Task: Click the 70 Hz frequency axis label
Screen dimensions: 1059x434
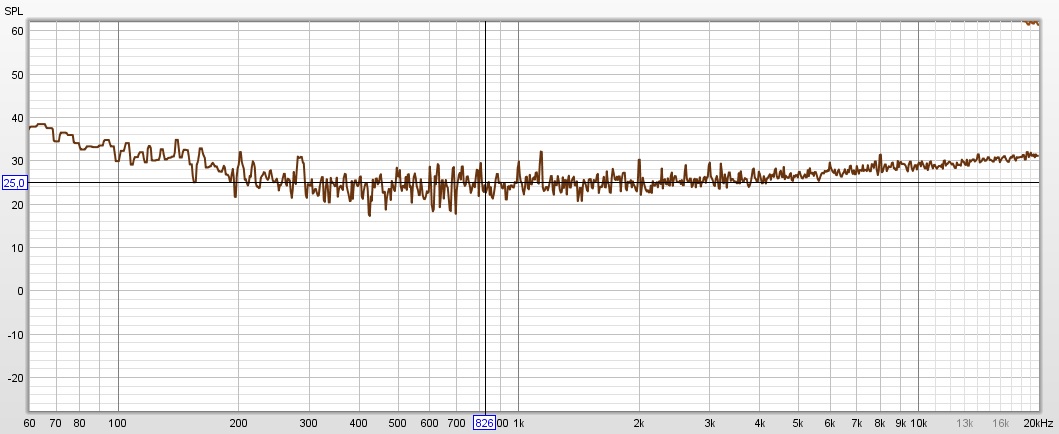Action: pyautogui.click(x=55, y=423)
